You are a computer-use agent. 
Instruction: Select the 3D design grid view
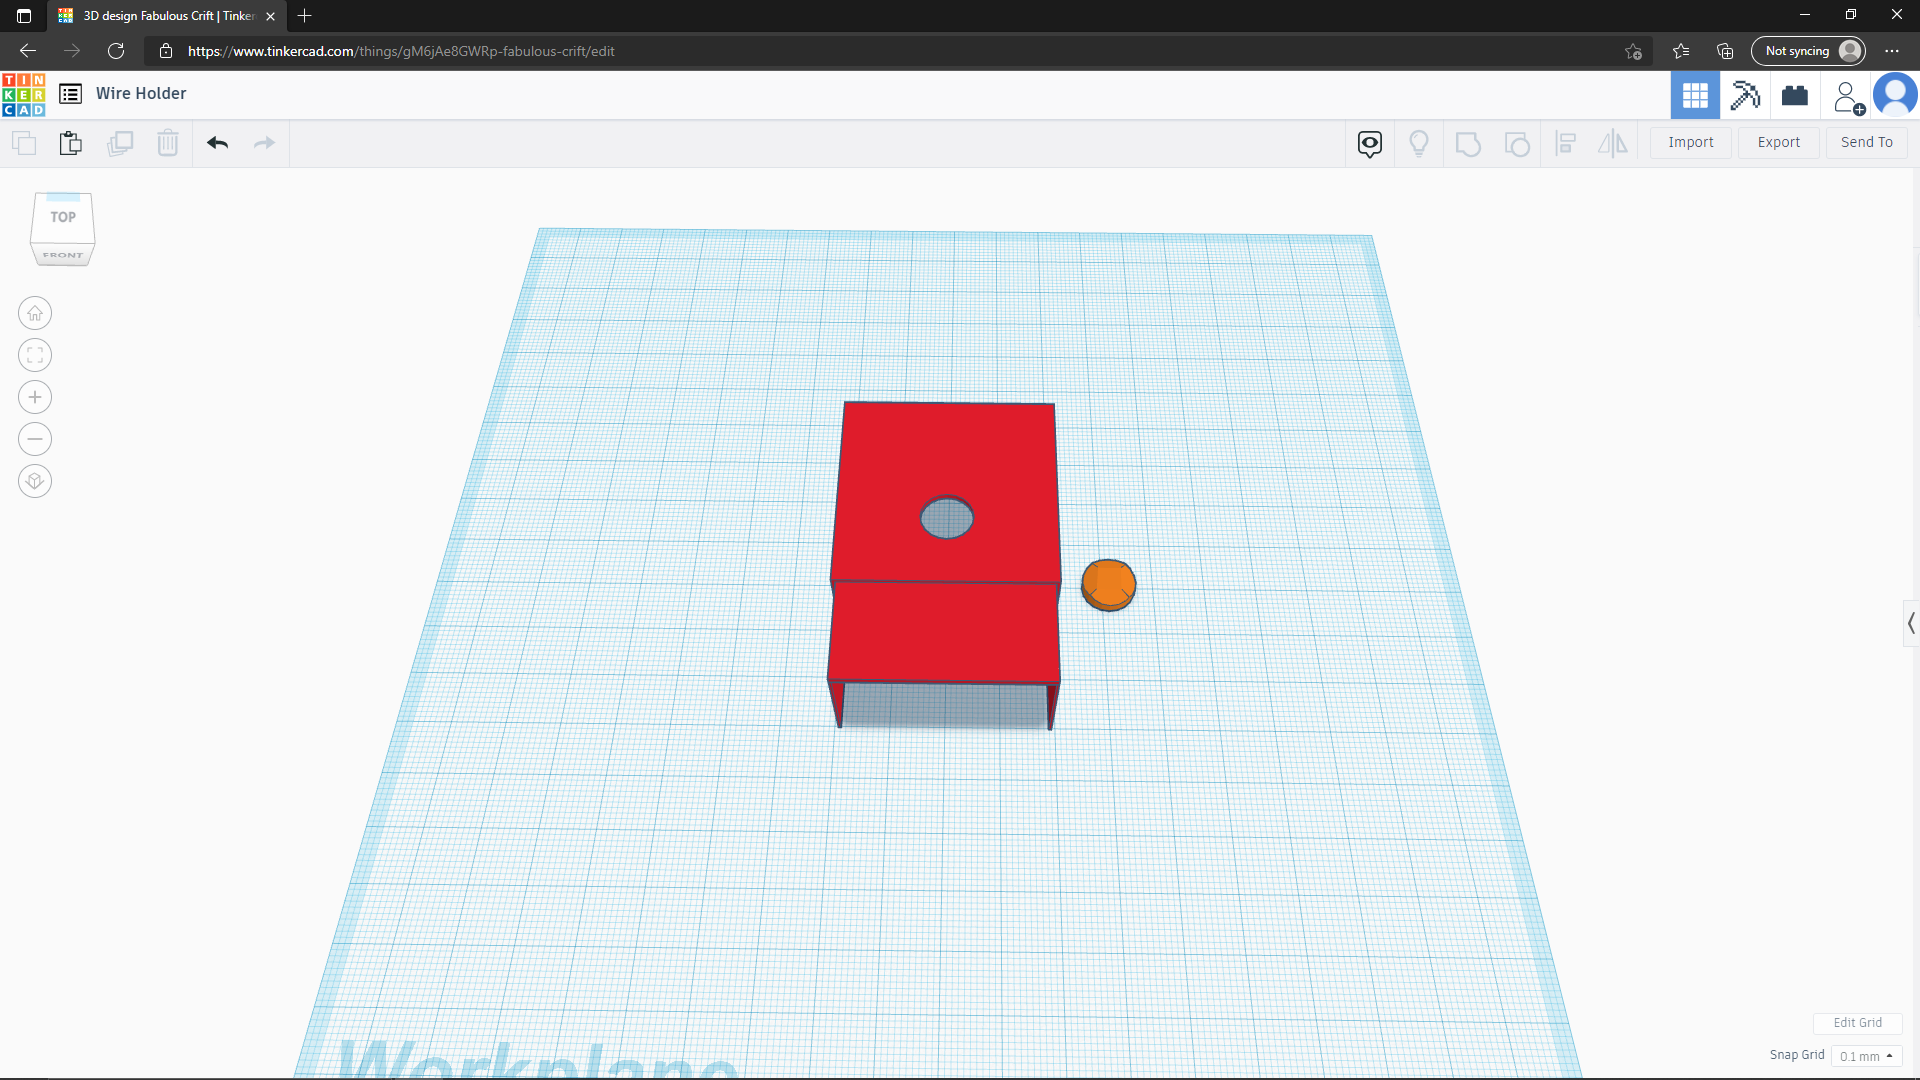[1695, 95]
